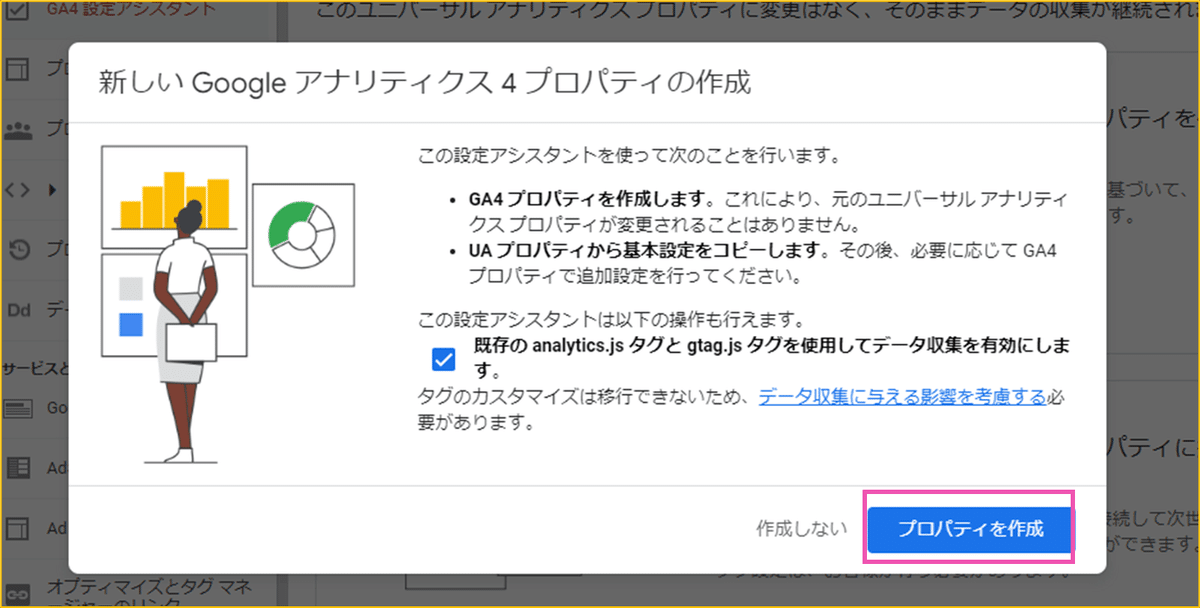Open GA4 設定アシスタント sidebar item
The width and height of the screenshot is (1200, 608).
pos(130,9)
